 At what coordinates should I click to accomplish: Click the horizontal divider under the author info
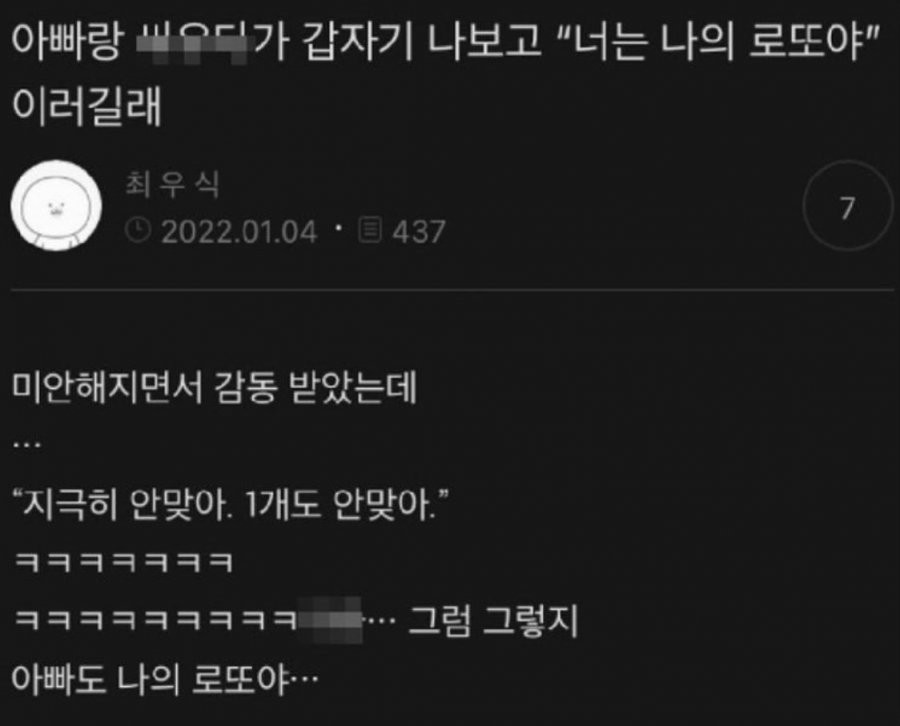(x=452, y=290)
